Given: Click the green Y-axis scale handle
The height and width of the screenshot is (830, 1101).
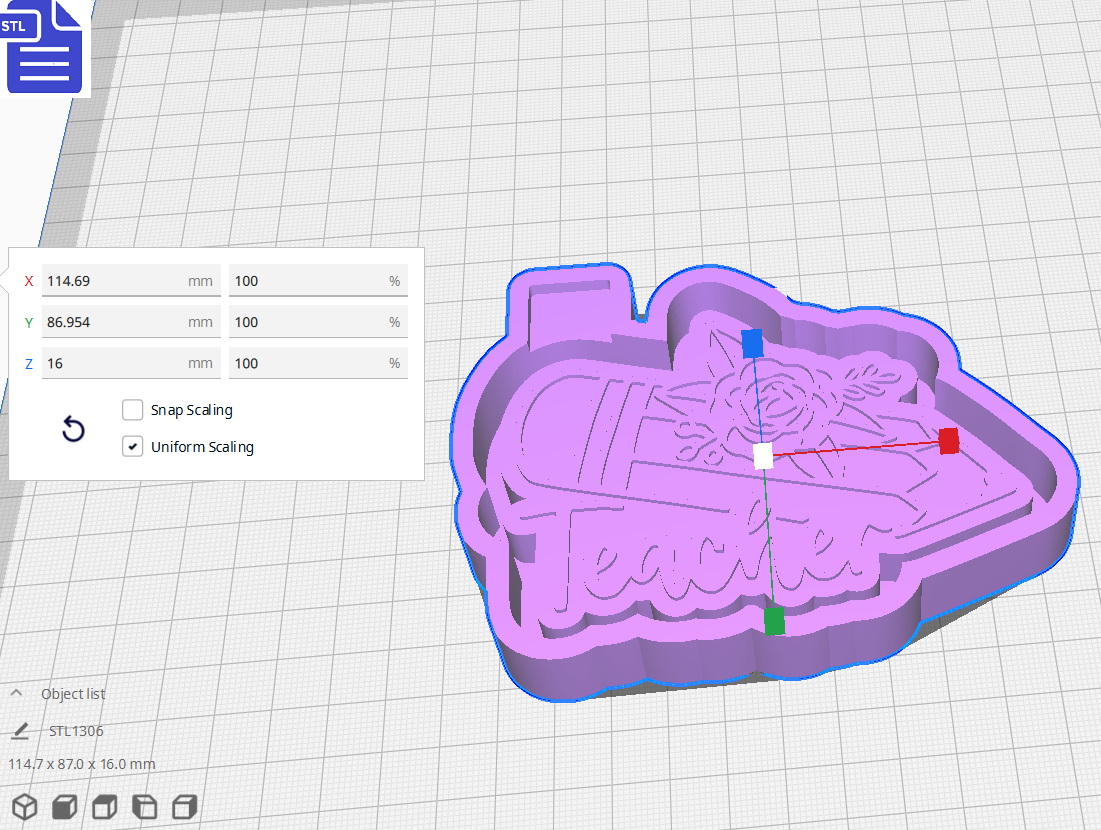Looking at the screenshot, I should [774, 621].
